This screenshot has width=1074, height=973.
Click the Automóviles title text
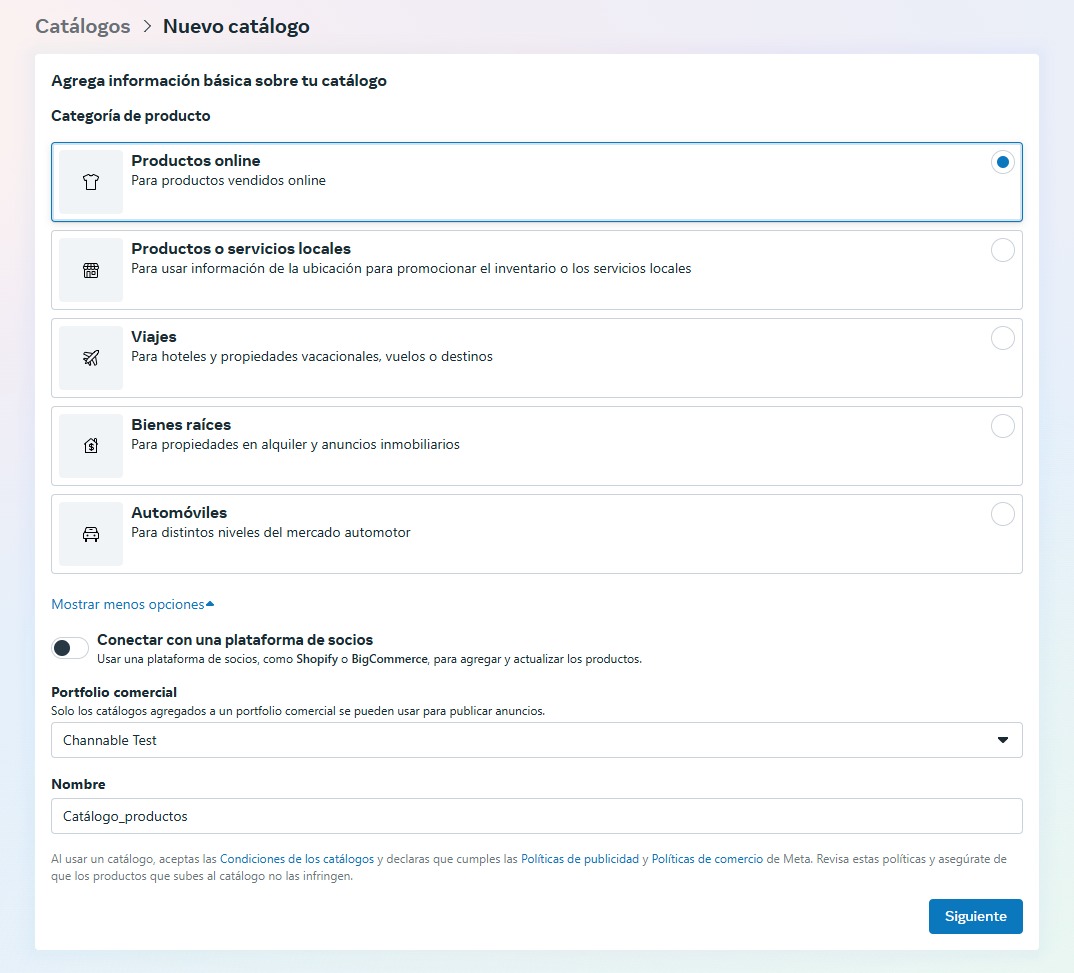coord(179,513)
